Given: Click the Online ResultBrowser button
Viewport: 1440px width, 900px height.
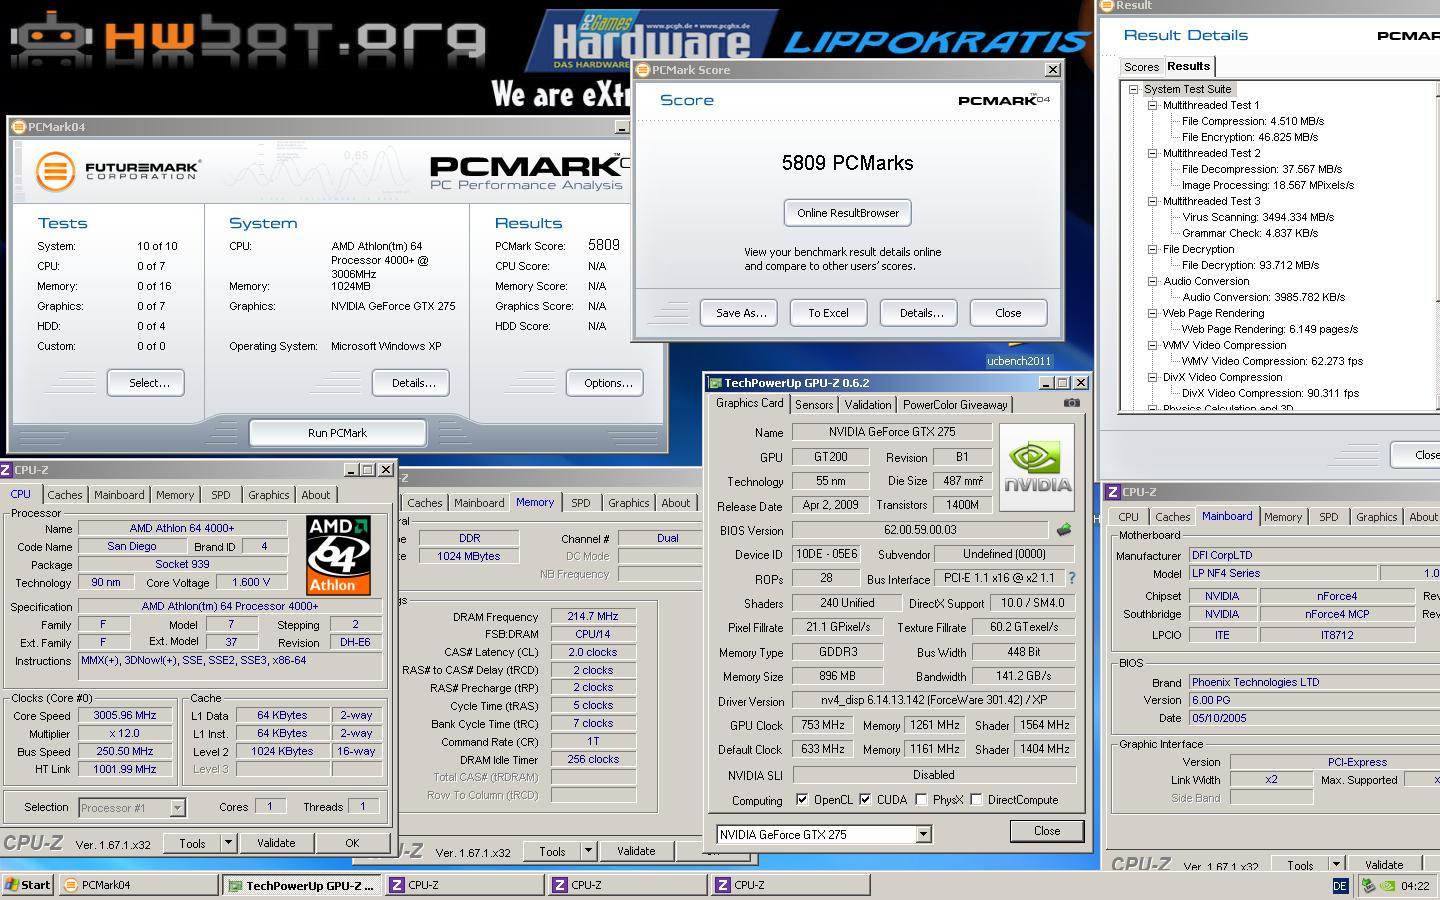Looking at the screenshot, I should pos(848,213).
